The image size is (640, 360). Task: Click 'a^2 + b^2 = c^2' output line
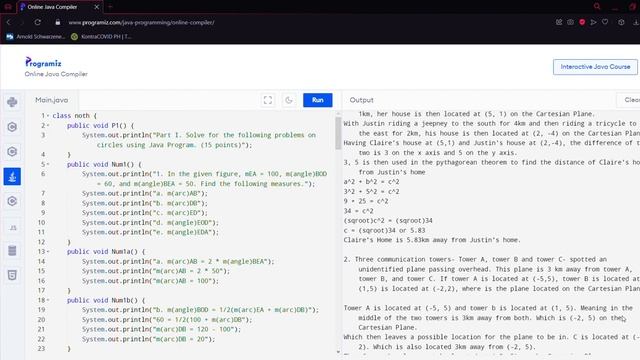click(x=371, y=182)
